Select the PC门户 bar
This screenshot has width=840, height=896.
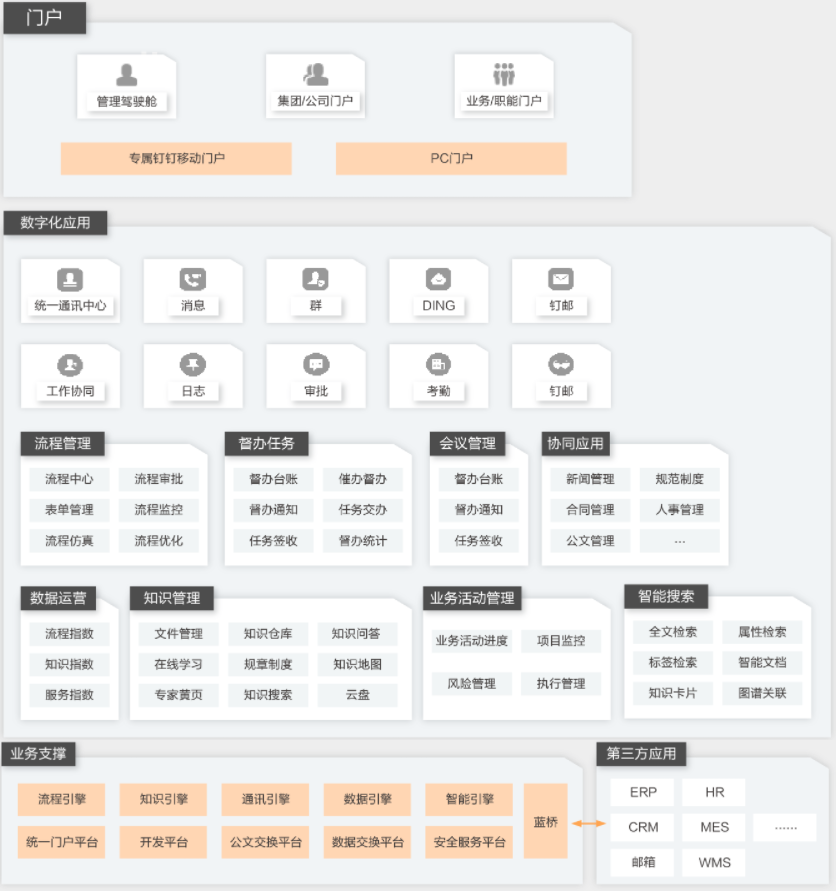452,159
